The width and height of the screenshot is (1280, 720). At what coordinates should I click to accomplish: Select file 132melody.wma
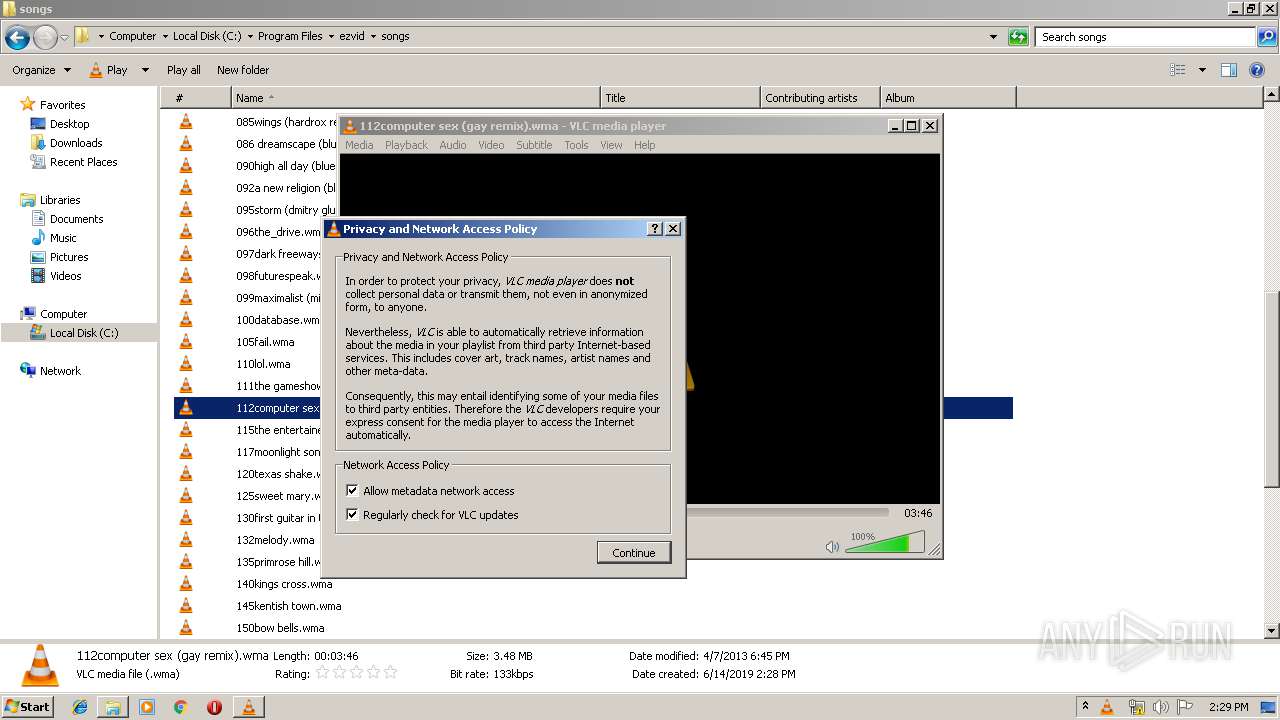275,540
